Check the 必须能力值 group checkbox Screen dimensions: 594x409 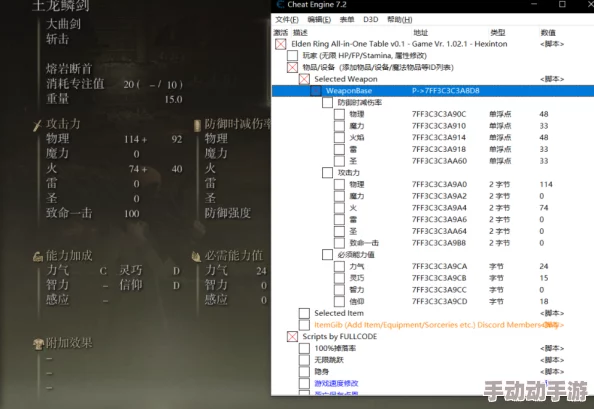[x=327, y=254]
